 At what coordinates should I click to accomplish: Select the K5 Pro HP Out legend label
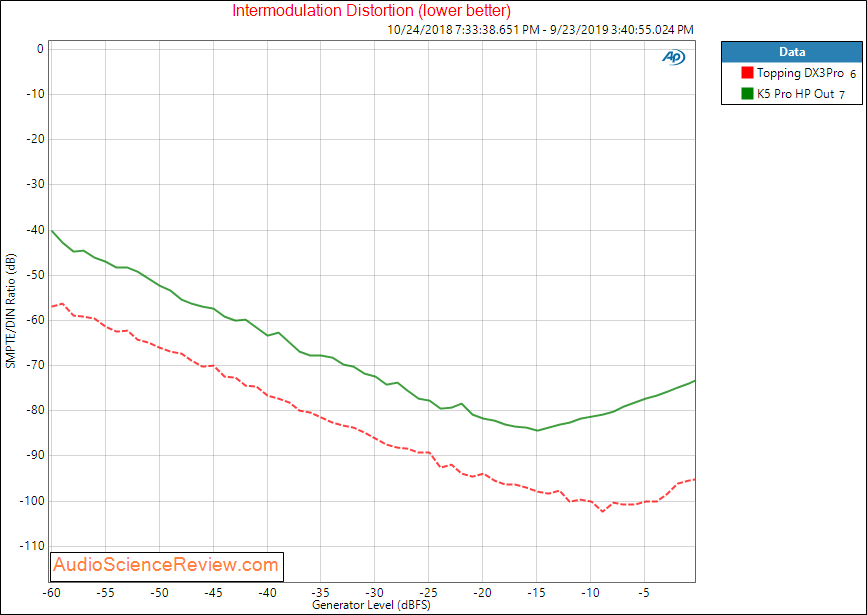coord(795,94)
